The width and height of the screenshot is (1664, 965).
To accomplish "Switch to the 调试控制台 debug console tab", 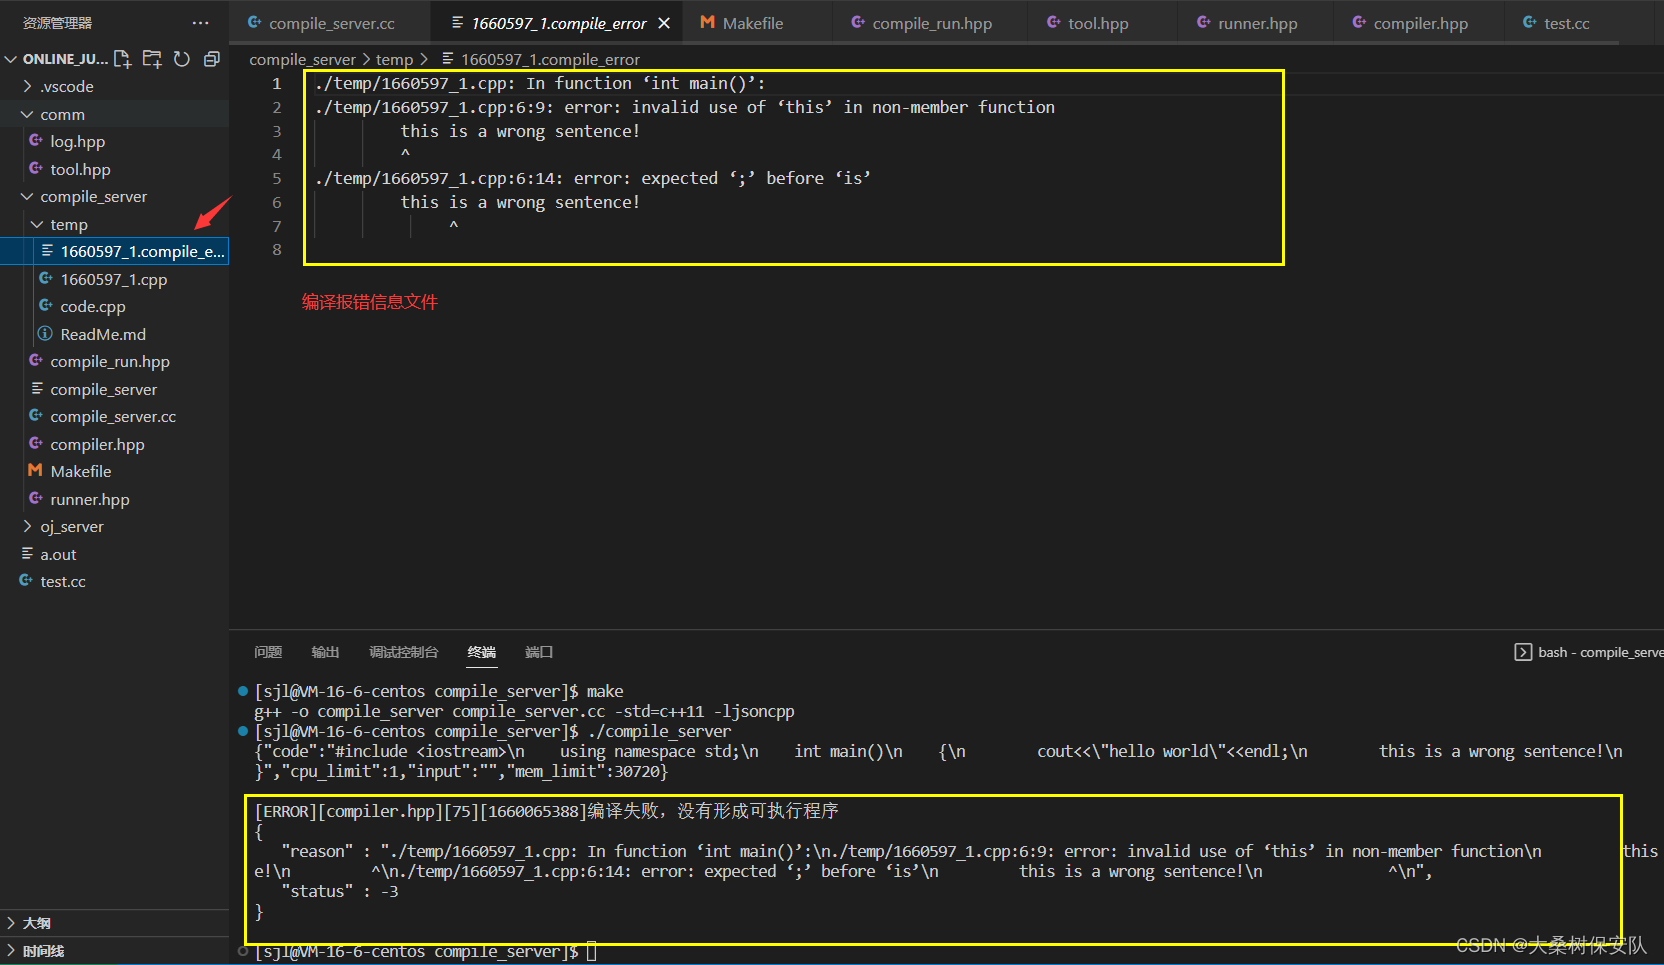I will pos(403,653).
